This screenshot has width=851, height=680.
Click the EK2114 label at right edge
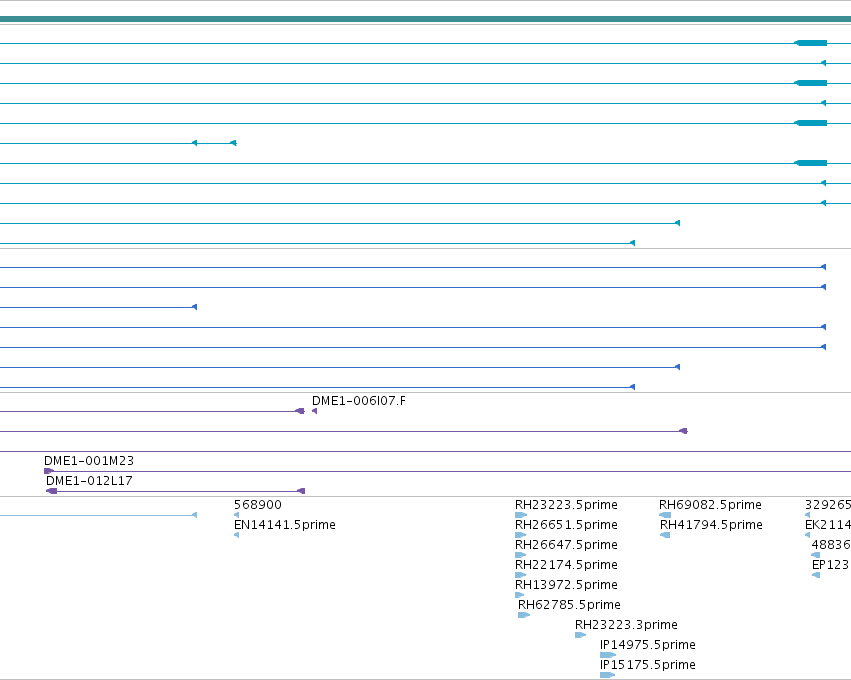828,525
